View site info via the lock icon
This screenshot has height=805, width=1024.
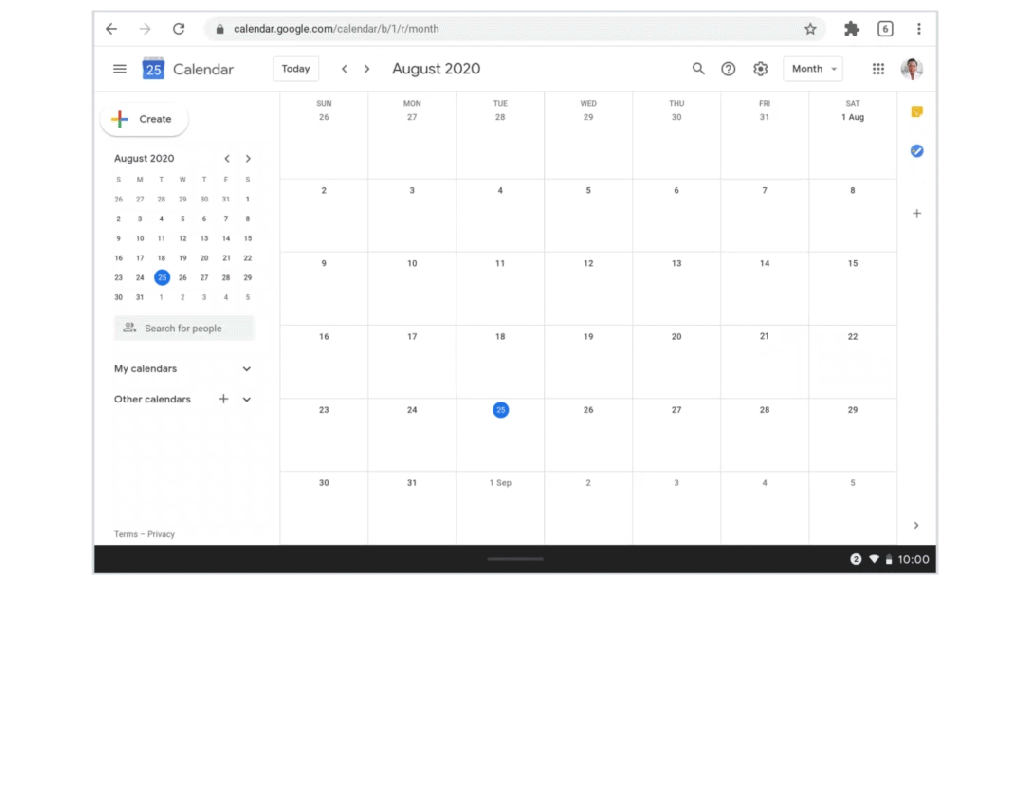coord(220,29)
